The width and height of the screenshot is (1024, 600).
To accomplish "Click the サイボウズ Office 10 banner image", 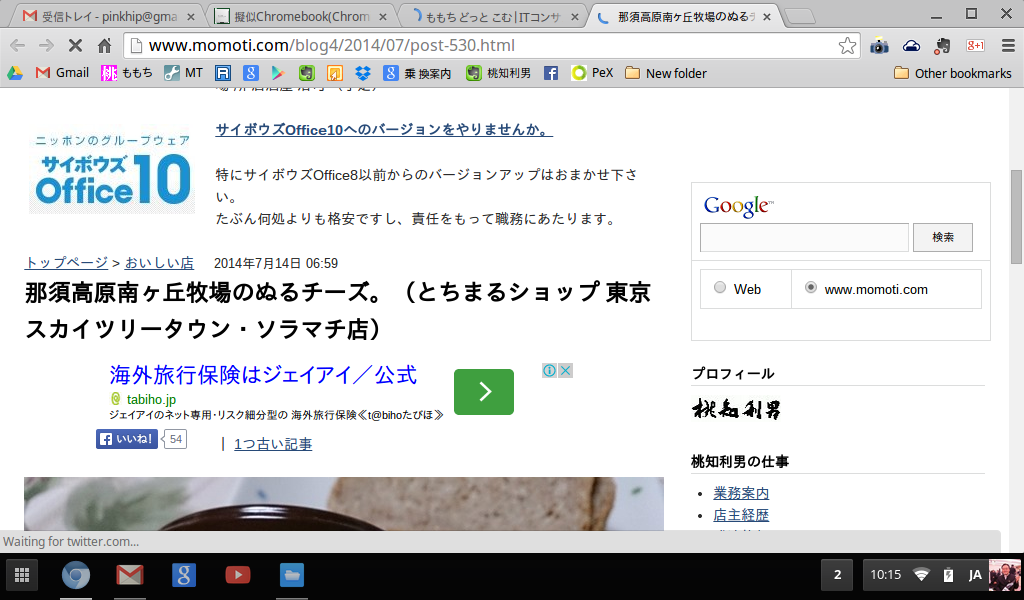I will click(112, 172).
